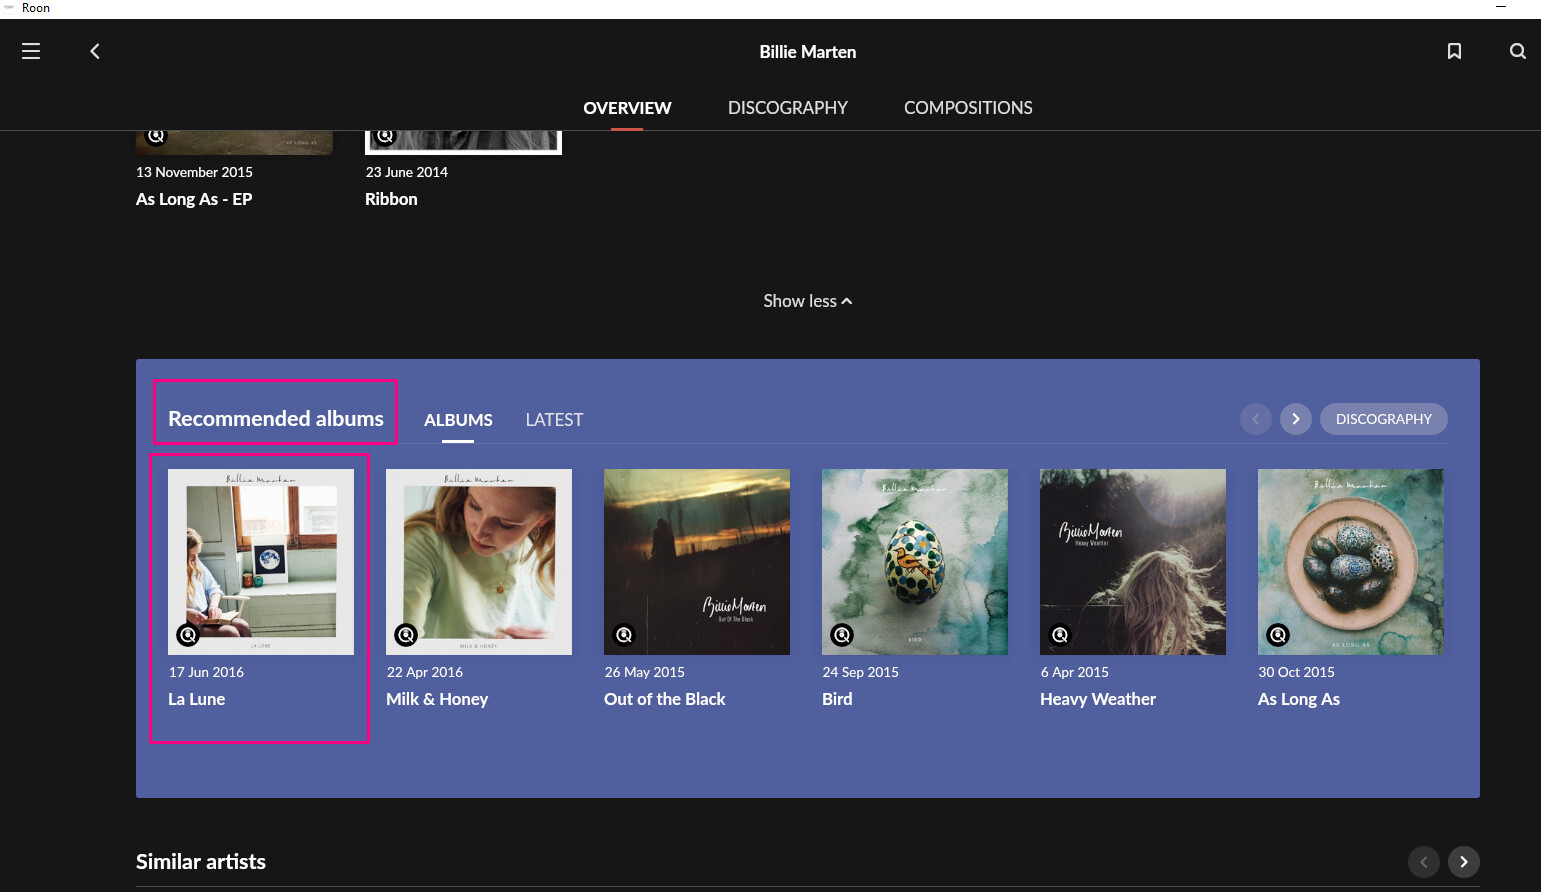Viewport: 1541px width, 892px height.
Task: Open the full DISCOGRAPHY from the pill button
Action: pyautogui.click(x=1383, y=419)
